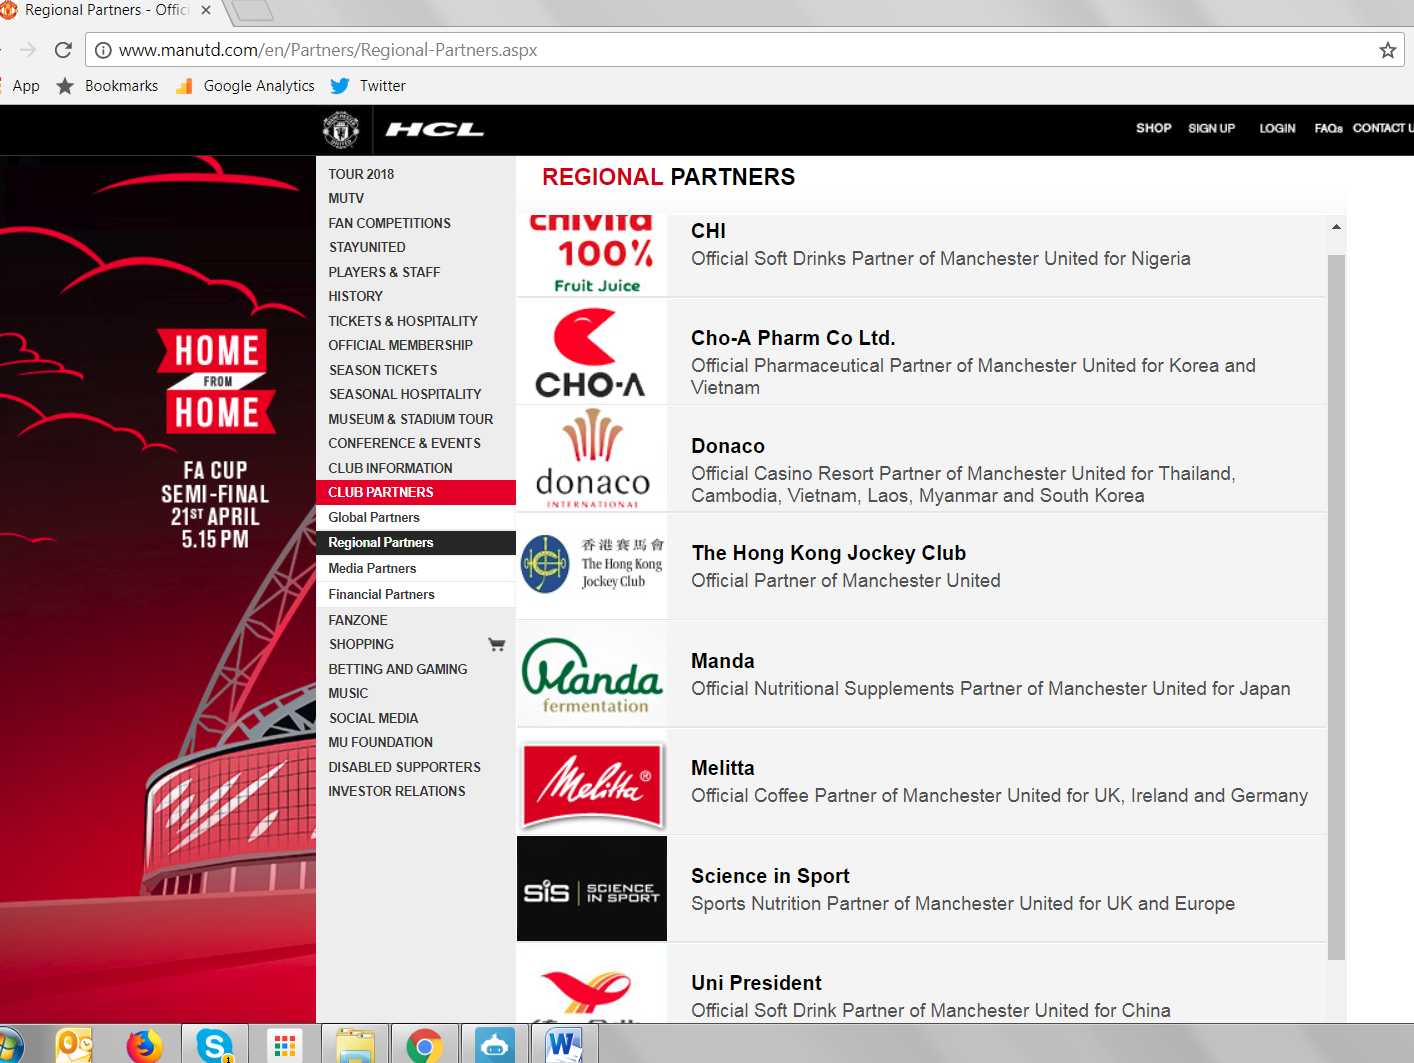Screen dimensions: 1414x1063
Task: Open MUSEUM & STADIUM TOUR in sidebar
Action: click(x=410, y=419)
